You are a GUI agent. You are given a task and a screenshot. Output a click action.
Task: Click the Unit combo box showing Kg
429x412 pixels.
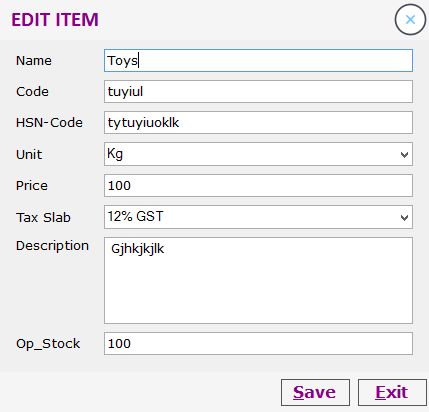tap(258, 154)
